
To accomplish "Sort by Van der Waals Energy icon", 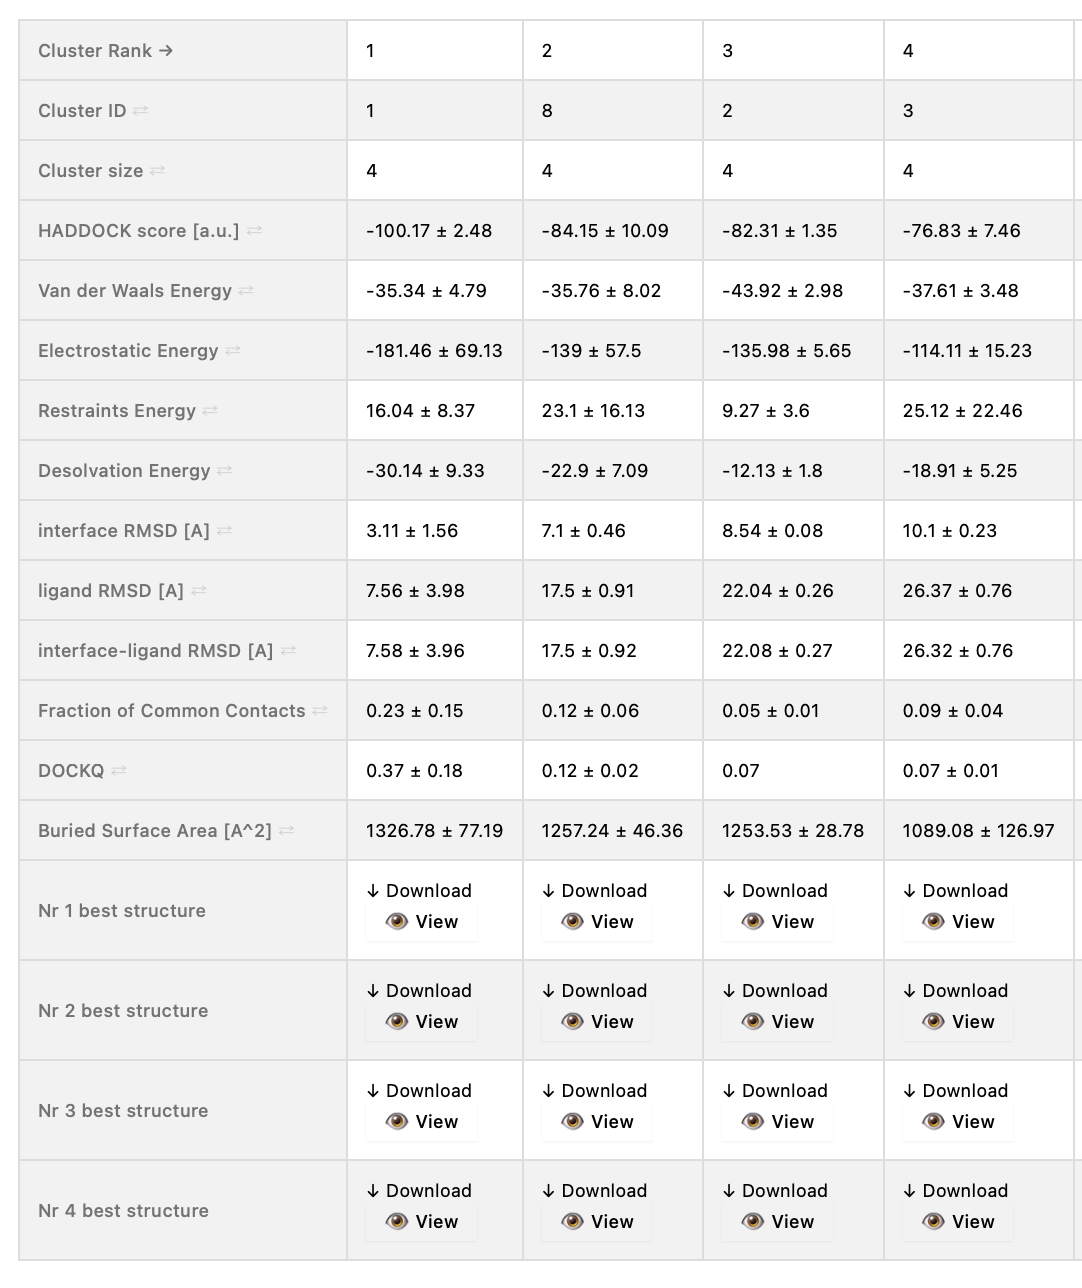I will [x=246, y=291].
